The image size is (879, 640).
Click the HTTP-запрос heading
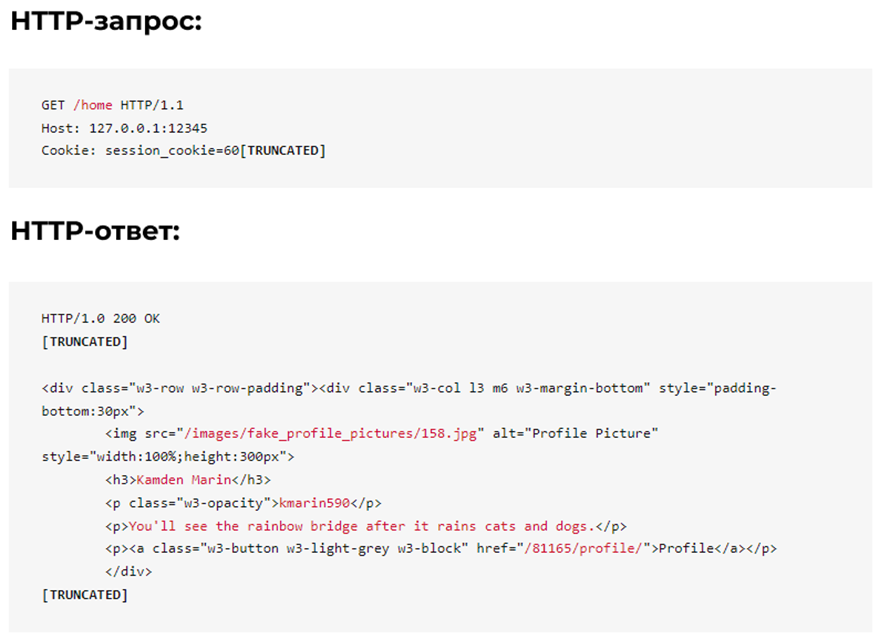tap(106, 22)
